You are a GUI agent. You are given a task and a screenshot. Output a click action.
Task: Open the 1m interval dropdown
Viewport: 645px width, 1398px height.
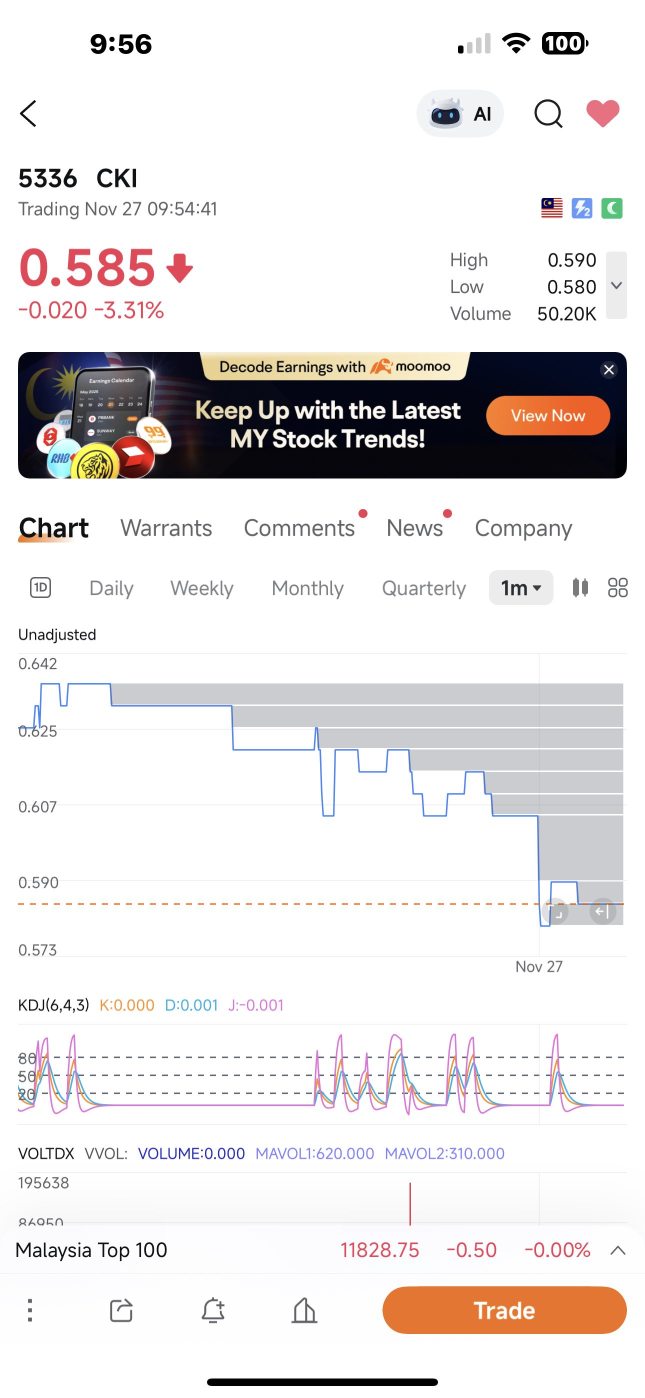point(521,588)
